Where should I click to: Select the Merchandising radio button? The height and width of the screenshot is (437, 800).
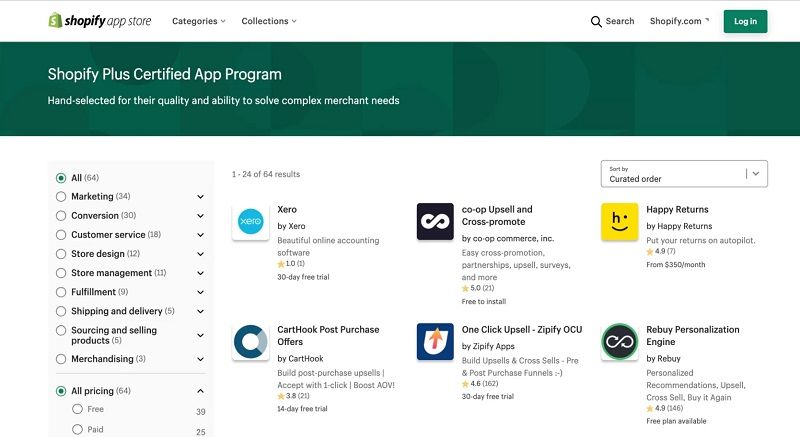(x=61, y=359)
